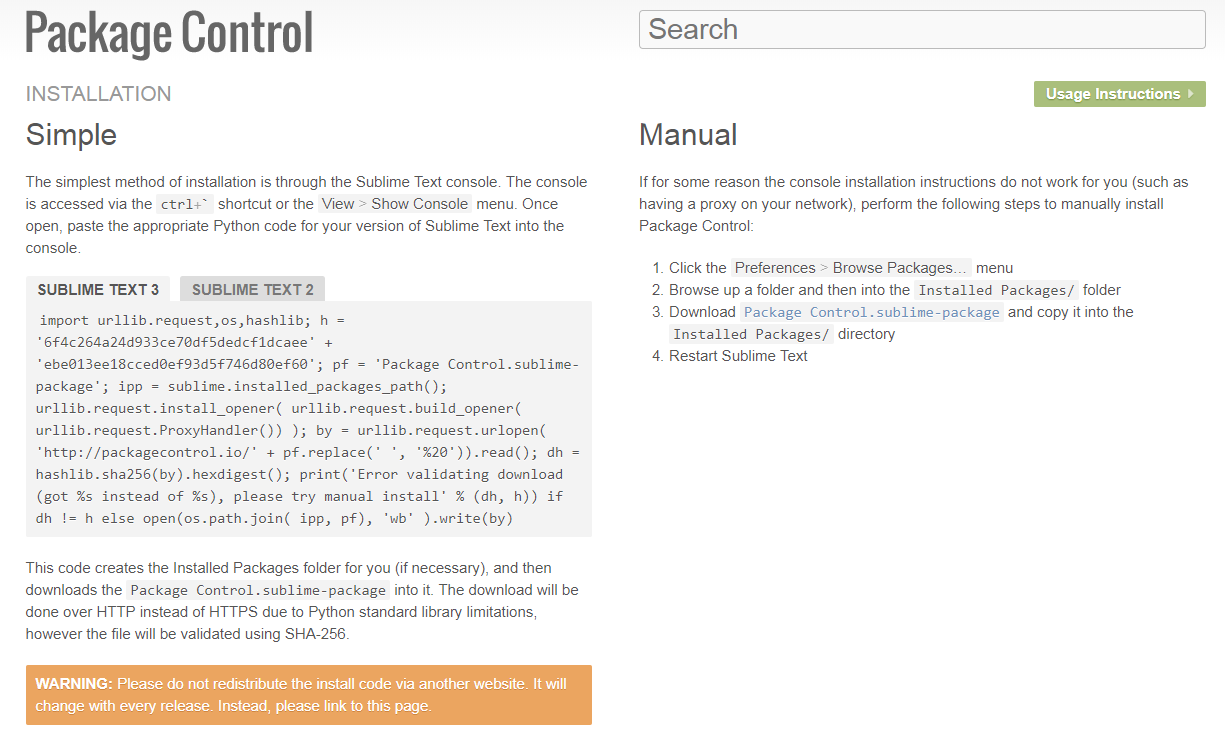The height and width of the screenshot is (733, 1225).
Task: Click the View > Show Console menu text
Action: coord(395,204)
